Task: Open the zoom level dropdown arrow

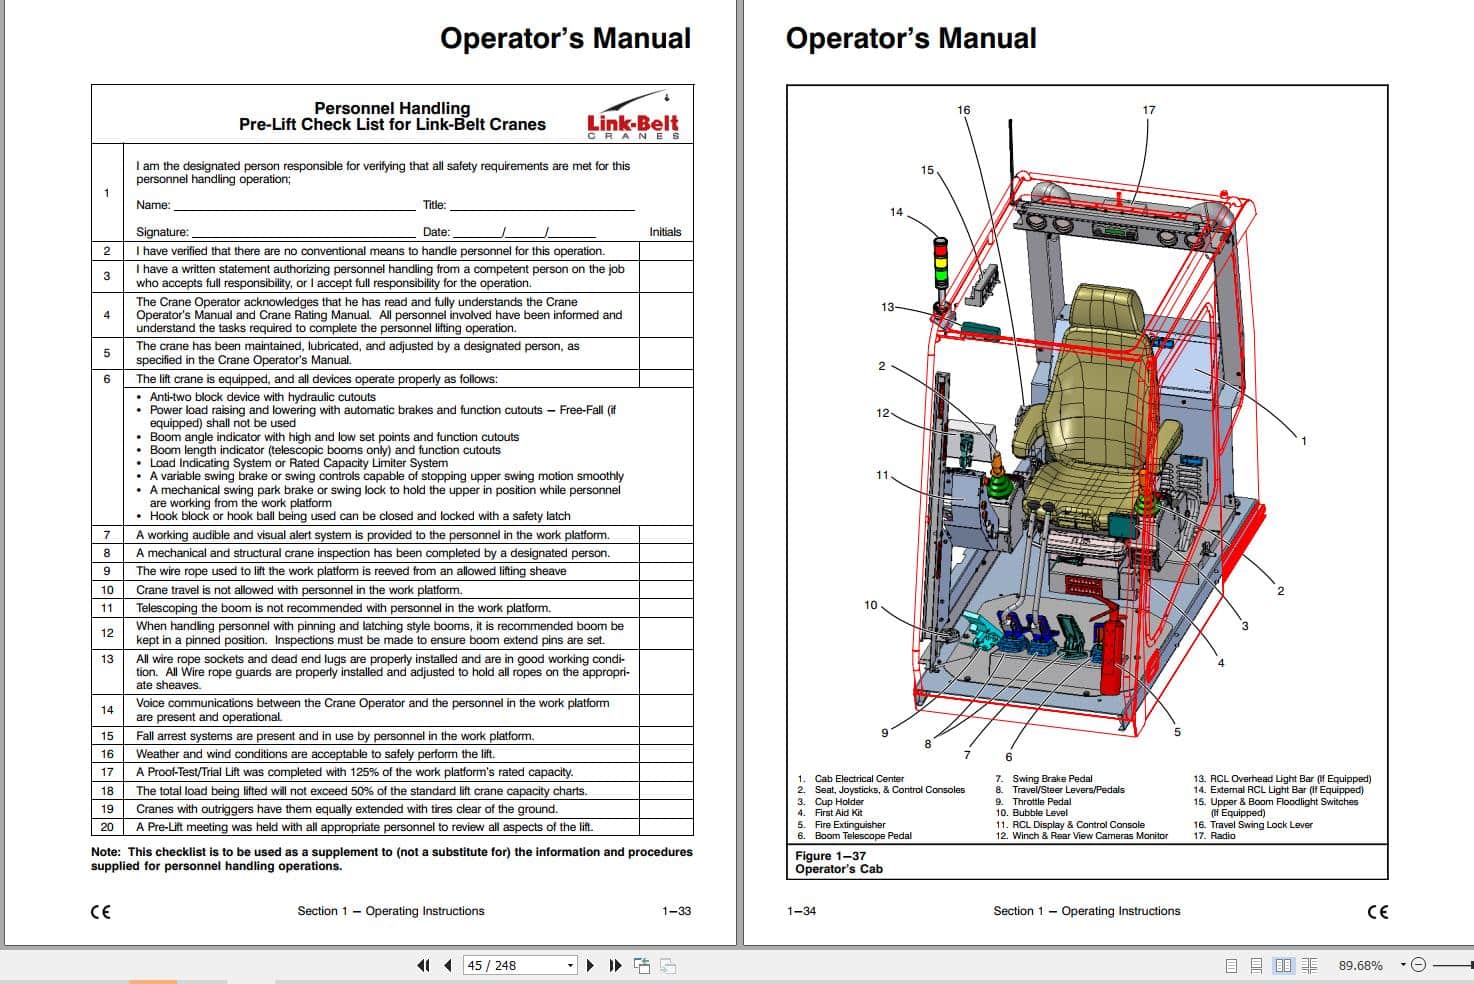Action: pyautogui.click(x=1403, y=965)
